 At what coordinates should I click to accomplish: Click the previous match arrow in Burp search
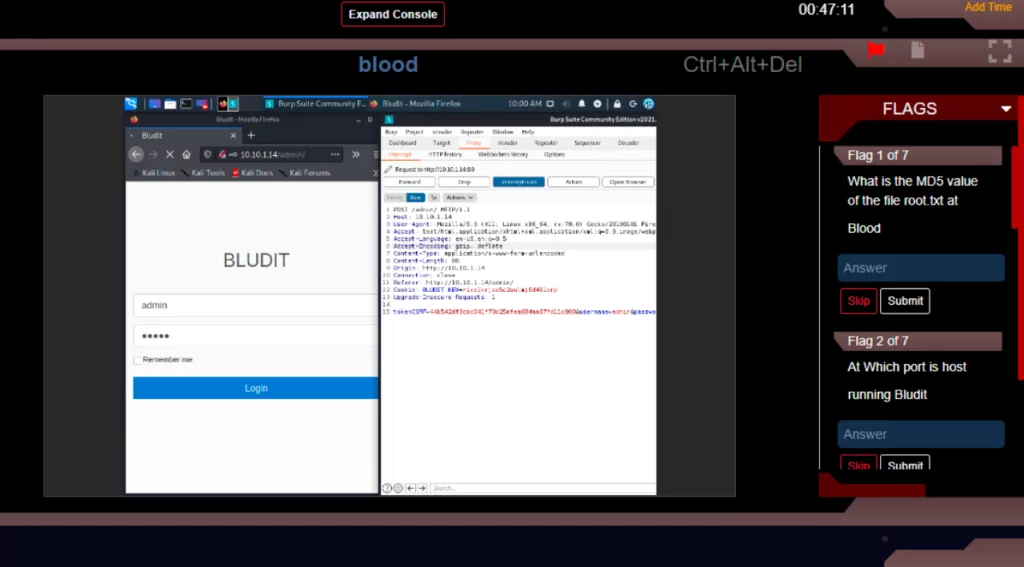411,488
